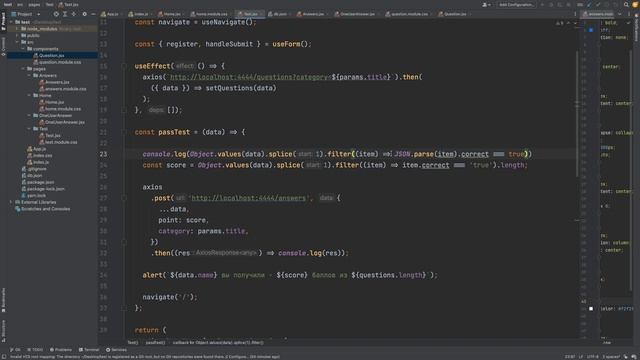640x360 pixels.
Task: Click the blue color swatch in the right editor gutter
Action: (x=591, y=30)
